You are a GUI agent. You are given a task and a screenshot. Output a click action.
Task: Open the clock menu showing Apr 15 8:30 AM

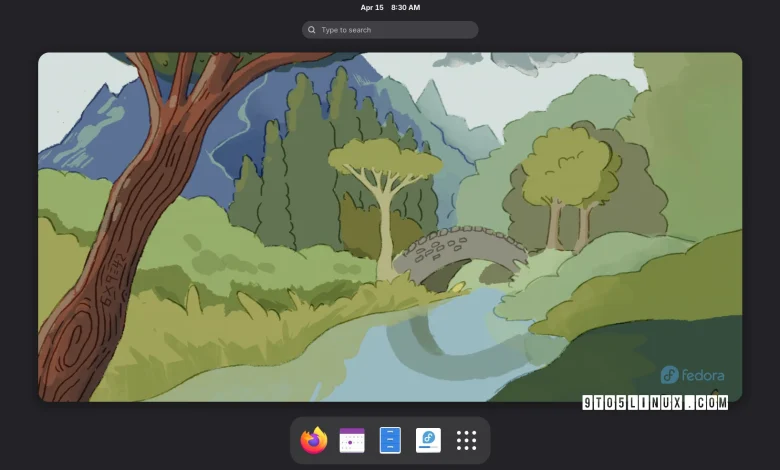390,7
